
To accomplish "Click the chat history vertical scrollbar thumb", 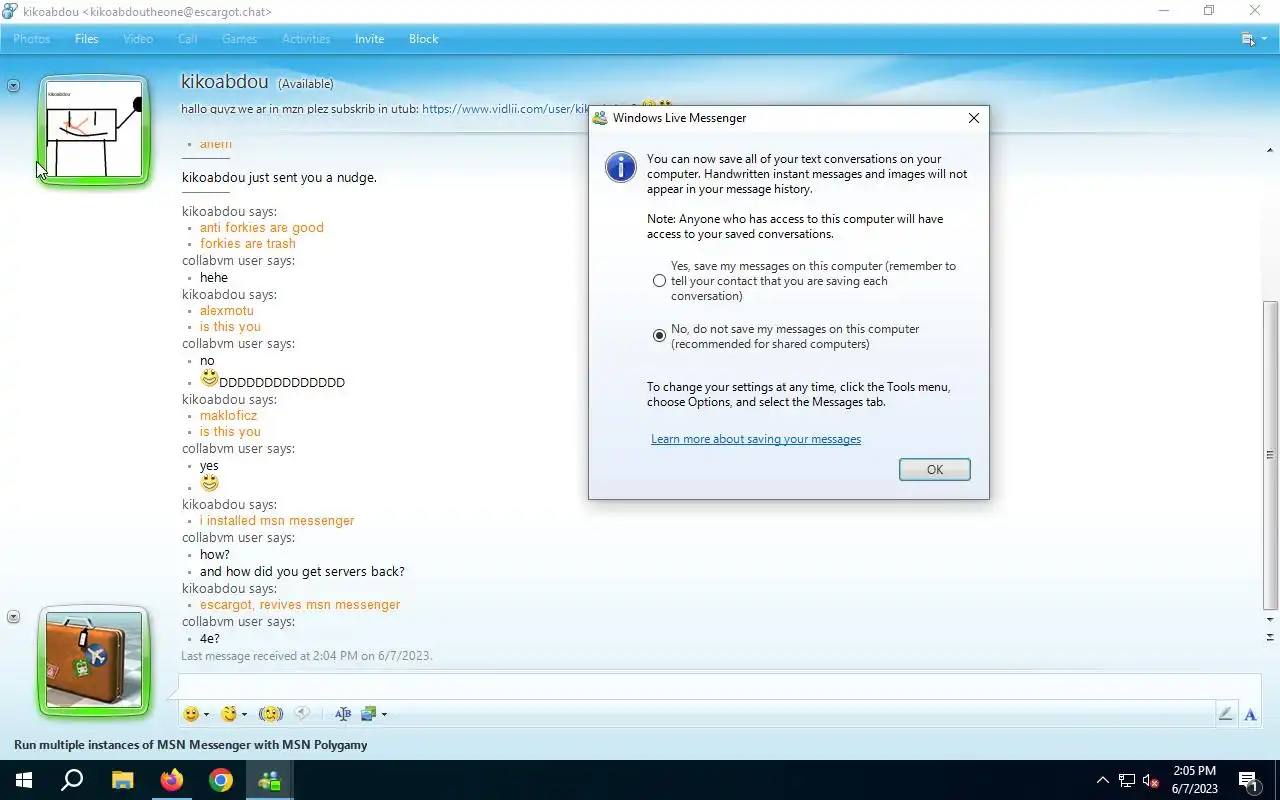I will [x=1271, y=454].
